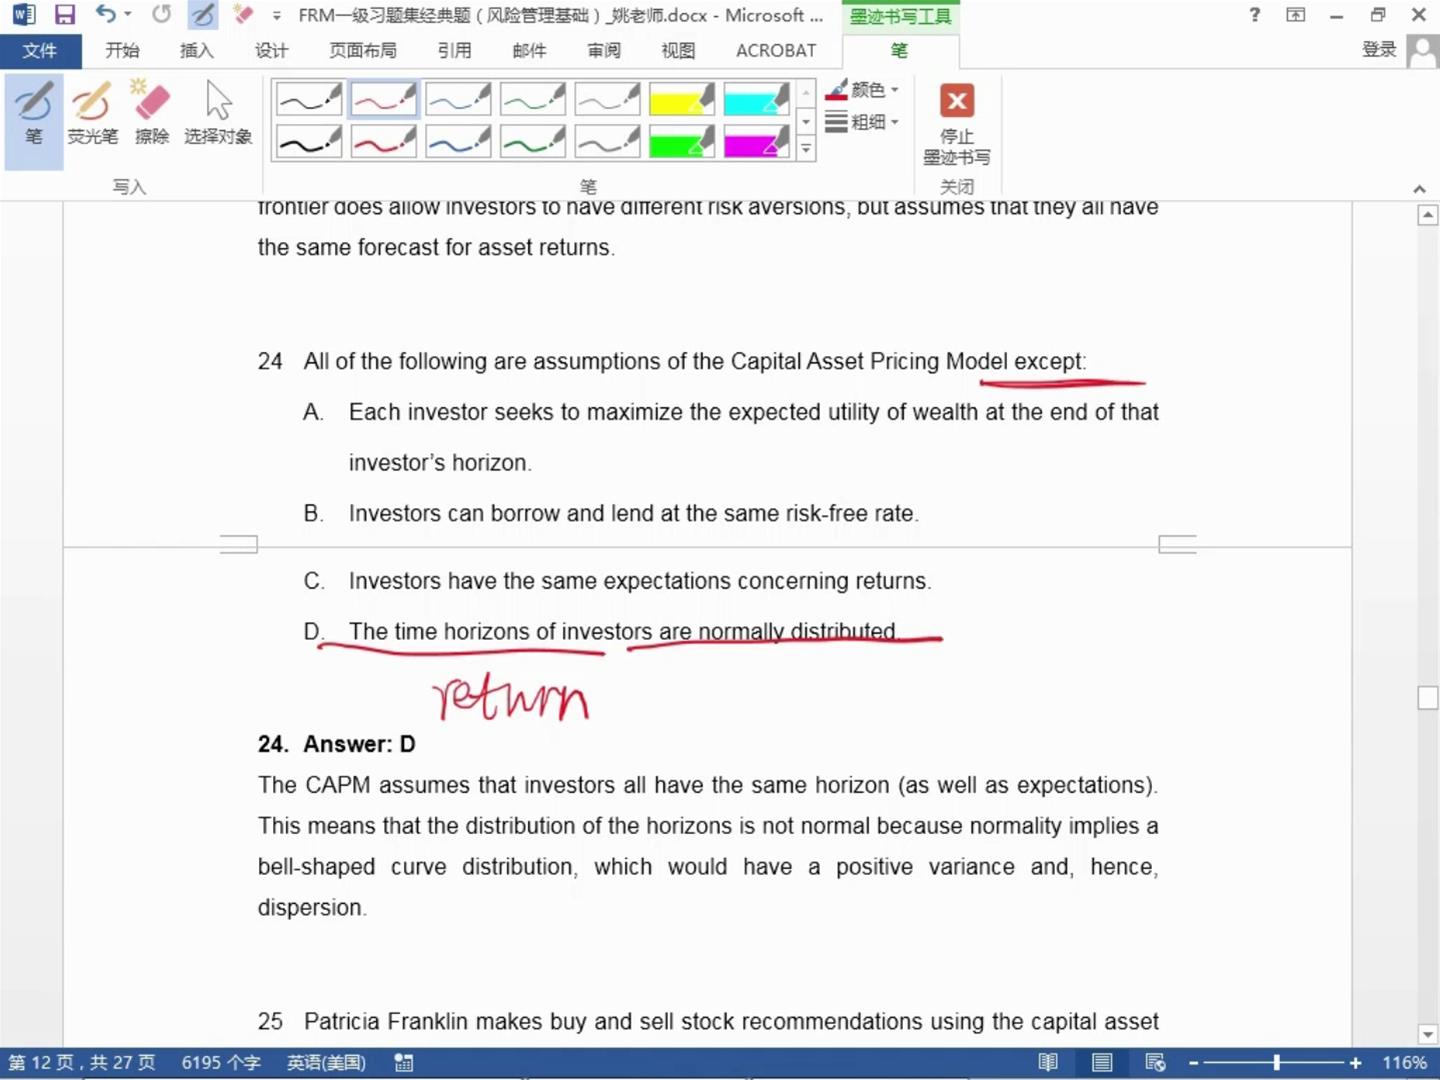Choose the Select Objects (选择对象) tool
This screenshot has width=1440, height=1080.
point(218,113)
